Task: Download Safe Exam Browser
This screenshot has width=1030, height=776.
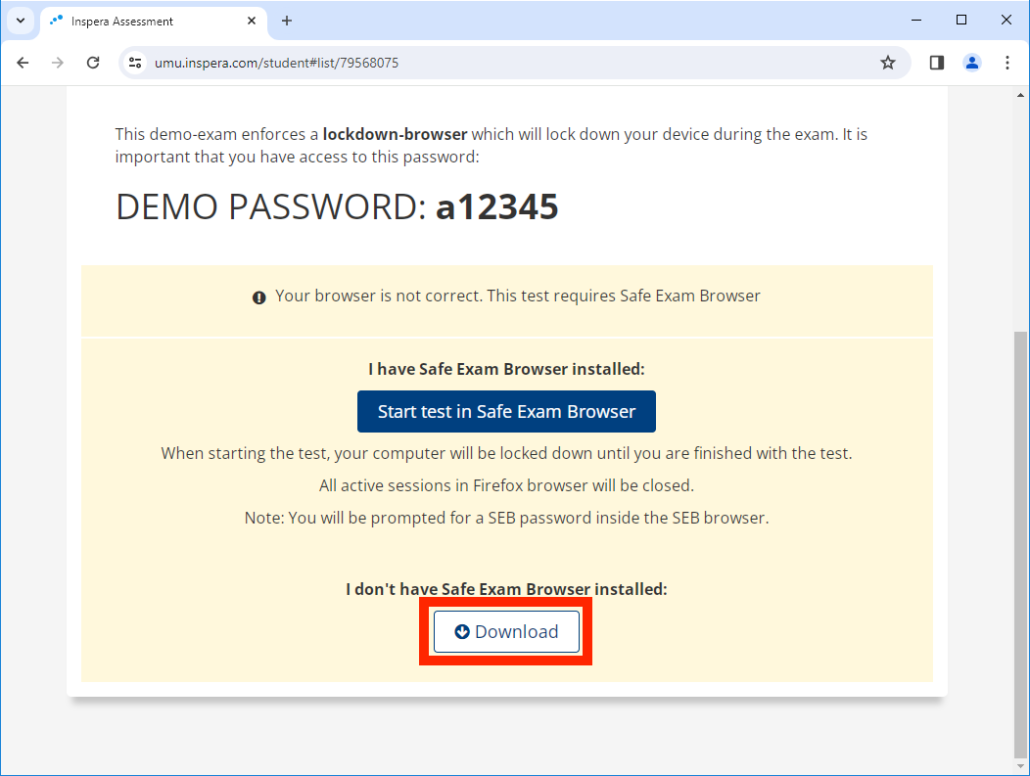Action: [506, 631]
